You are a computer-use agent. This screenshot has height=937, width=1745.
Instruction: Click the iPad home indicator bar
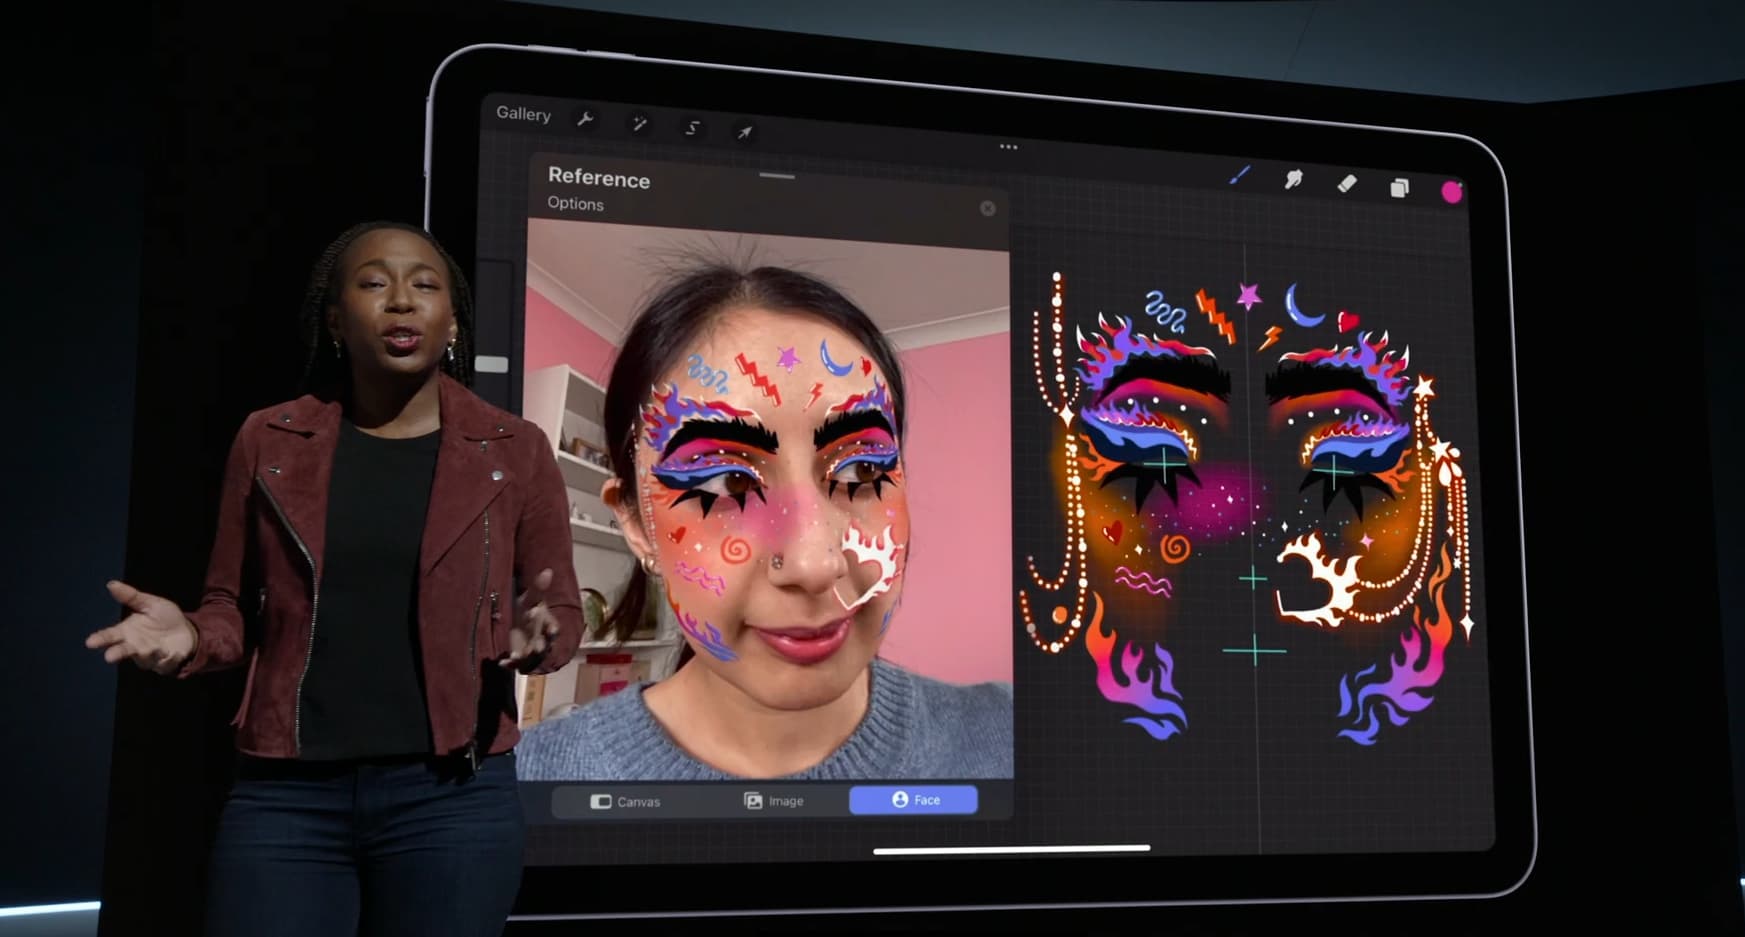[1012, 850]
